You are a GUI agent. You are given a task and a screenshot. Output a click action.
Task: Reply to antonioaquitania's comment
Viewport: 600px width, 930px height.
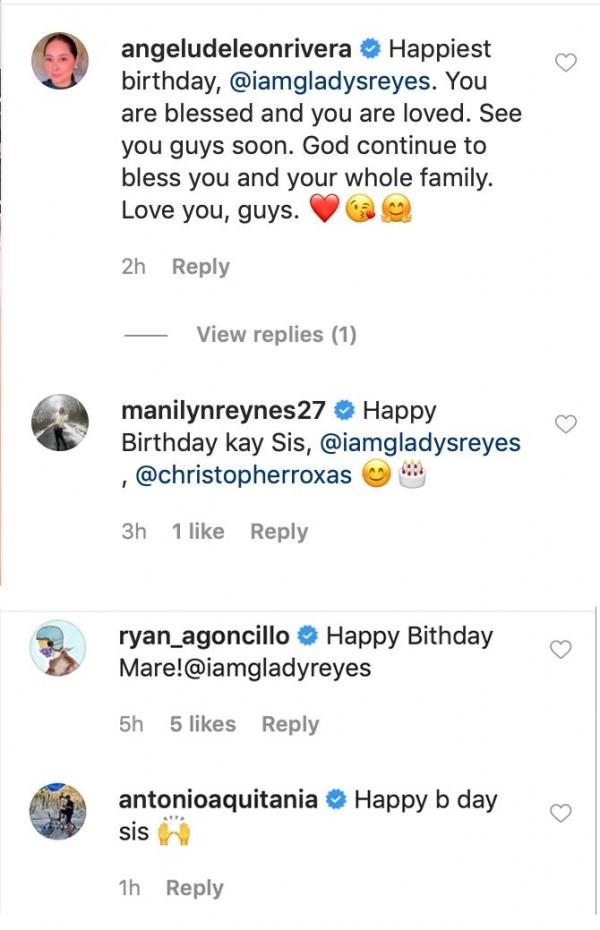click(194, 888)
